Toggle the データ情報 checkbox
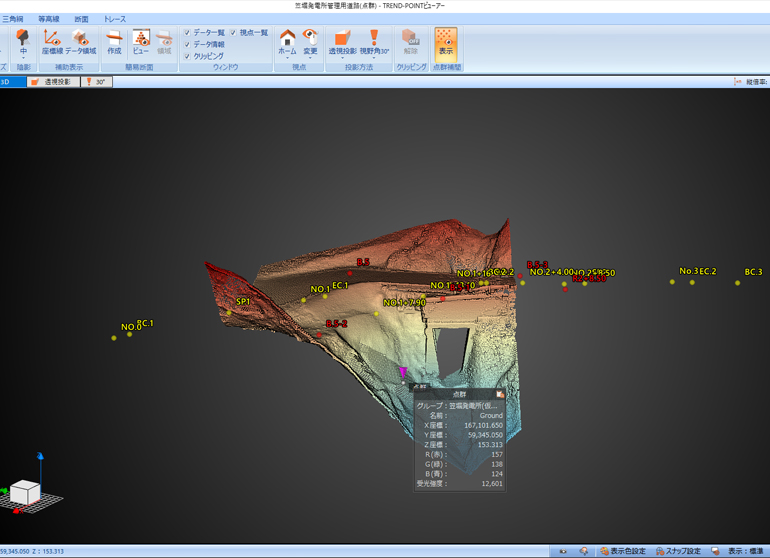770x558 pixels. click(187, 45)
